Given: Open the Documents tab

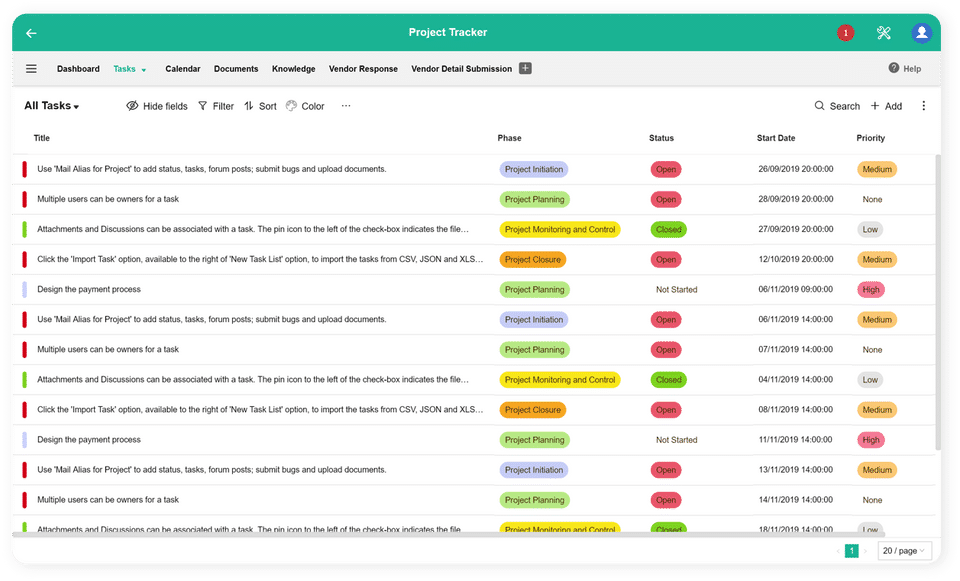Looking at the screenshot, I should 236,69.
